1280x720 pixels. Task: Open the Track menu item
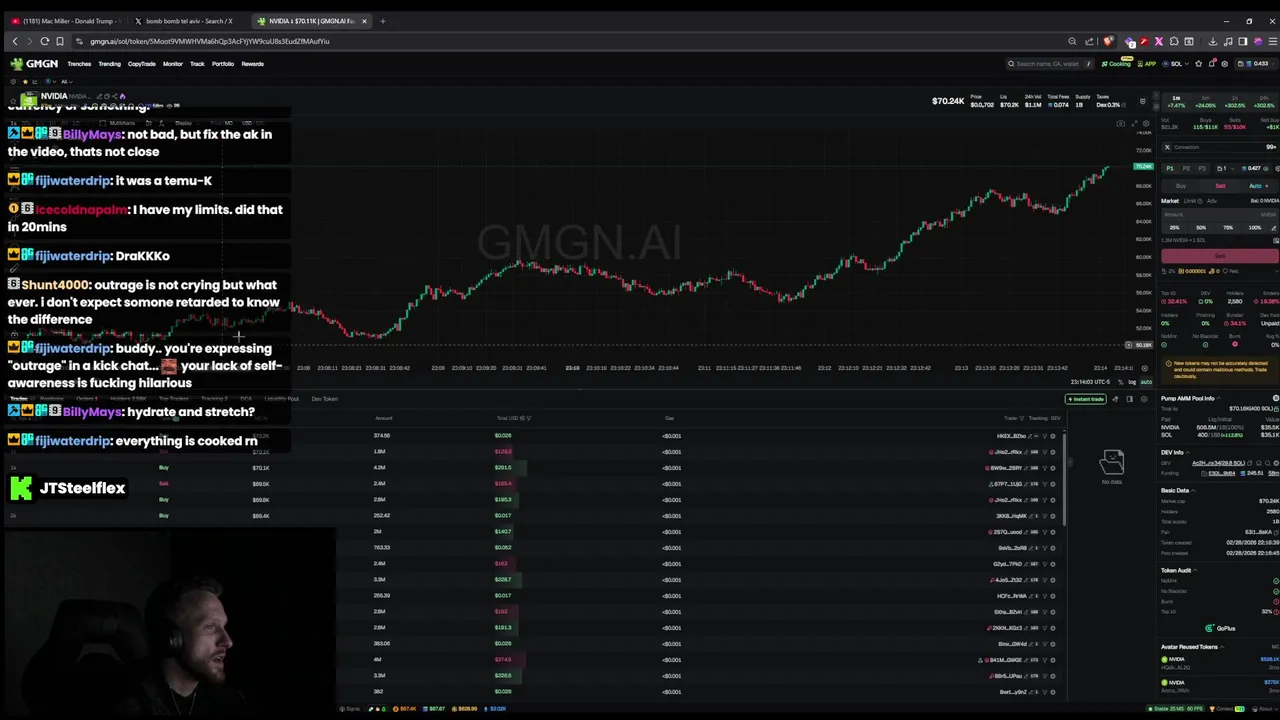pyautogui.click(x=197, y=64)
